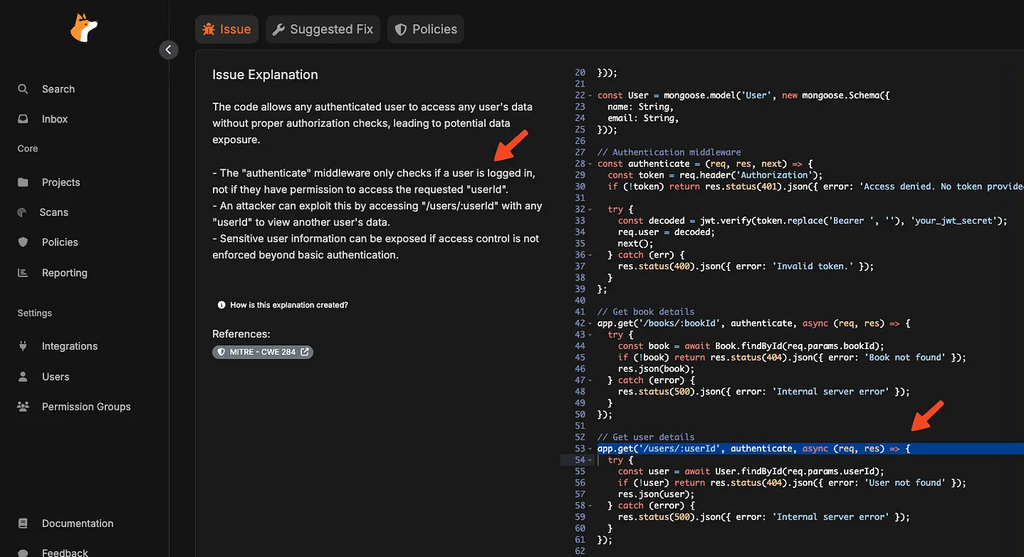Collapse the try block fold at line 32

click(x=590, y=210)
